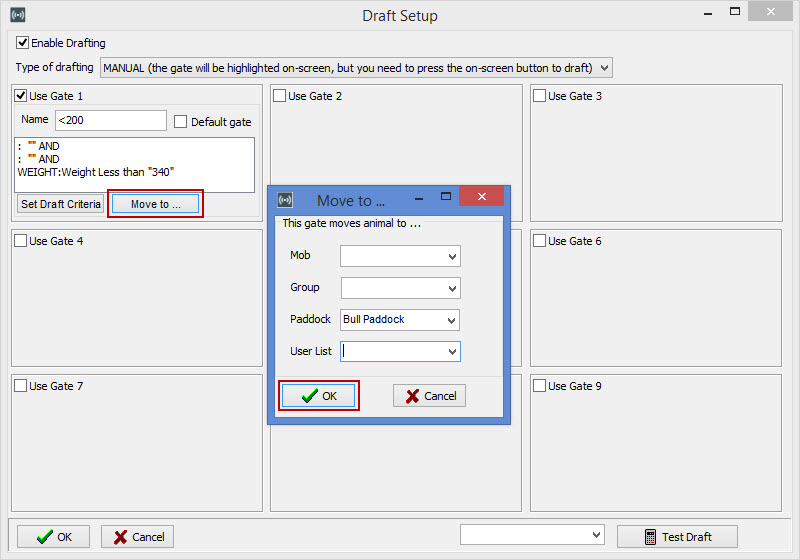Enable Use Gate 7 checkbox
This screenshot has width=800, height=560.
(x=20, y=386)
